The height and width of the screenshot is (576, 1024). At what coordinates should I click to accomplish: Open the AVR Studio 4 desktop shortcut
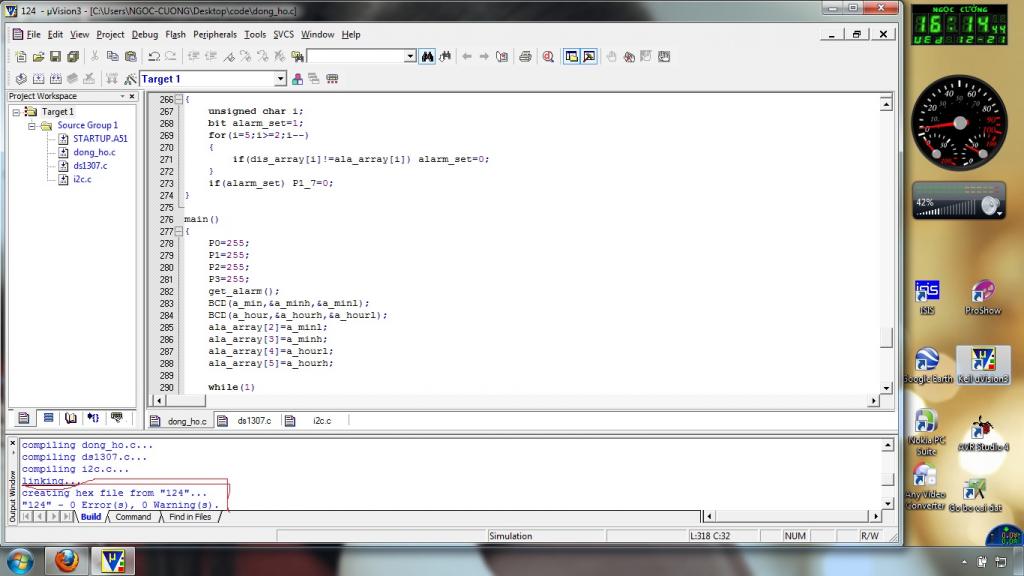(x=984, y=434)
